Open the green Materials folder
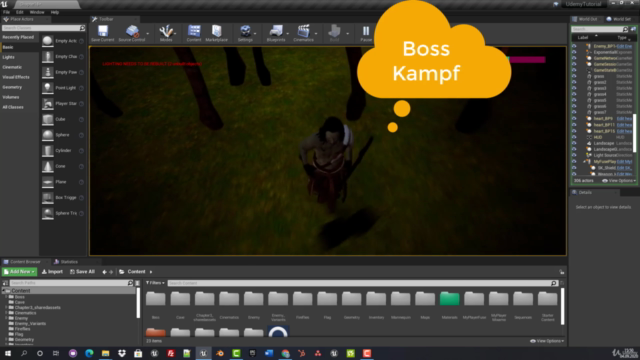Viewport: 640px width, 360px height. pos(449,304)
